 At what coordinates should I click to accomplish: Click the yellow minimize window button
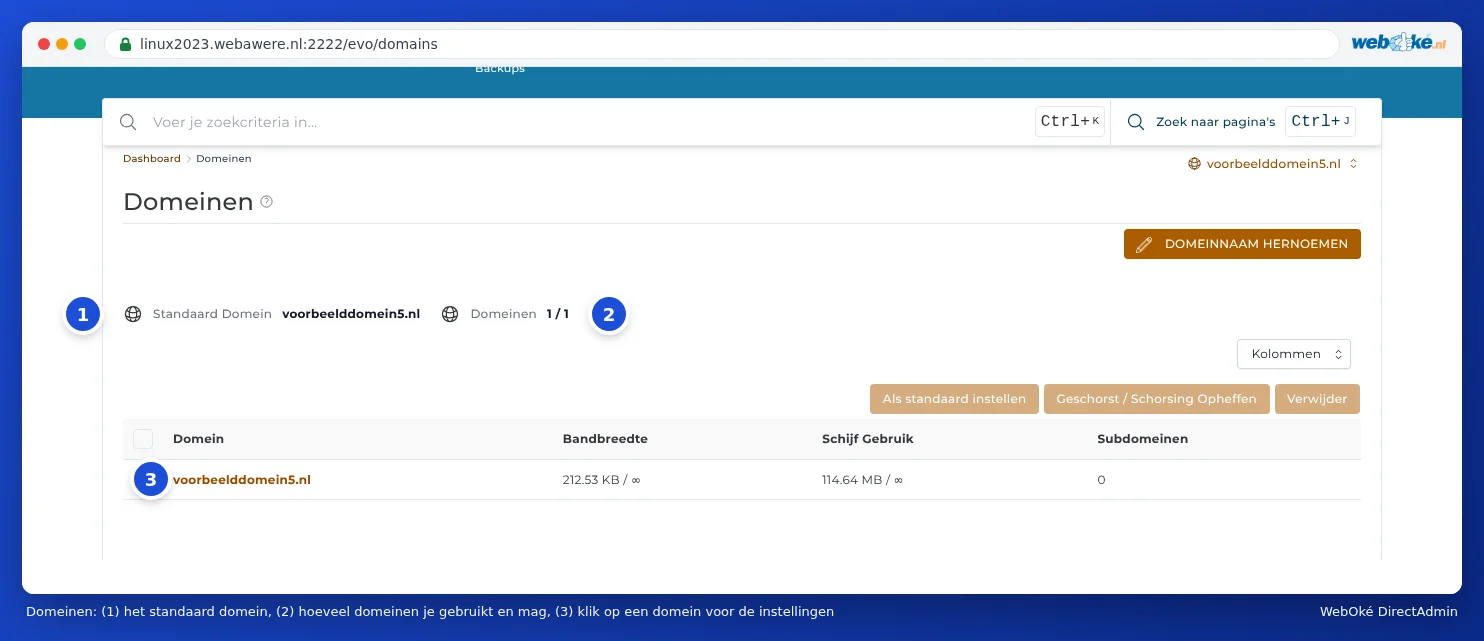(x=62, y=44)
